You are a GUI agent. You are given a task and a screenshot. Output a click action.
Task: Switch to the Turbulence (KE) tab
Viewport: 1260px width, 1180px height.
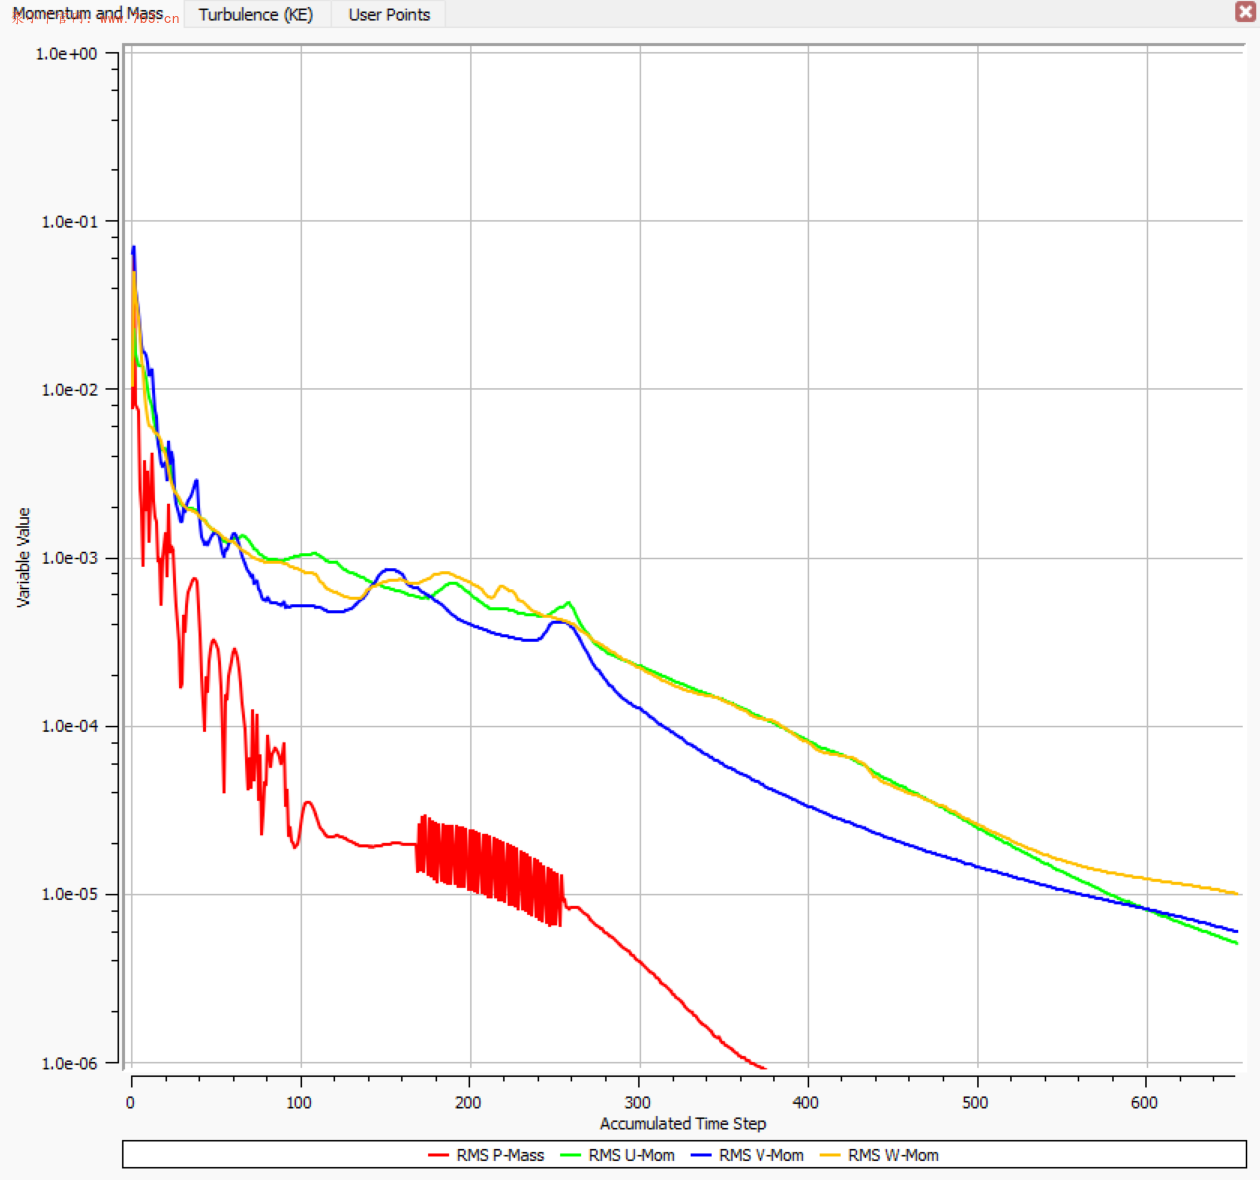pos(255,14)
